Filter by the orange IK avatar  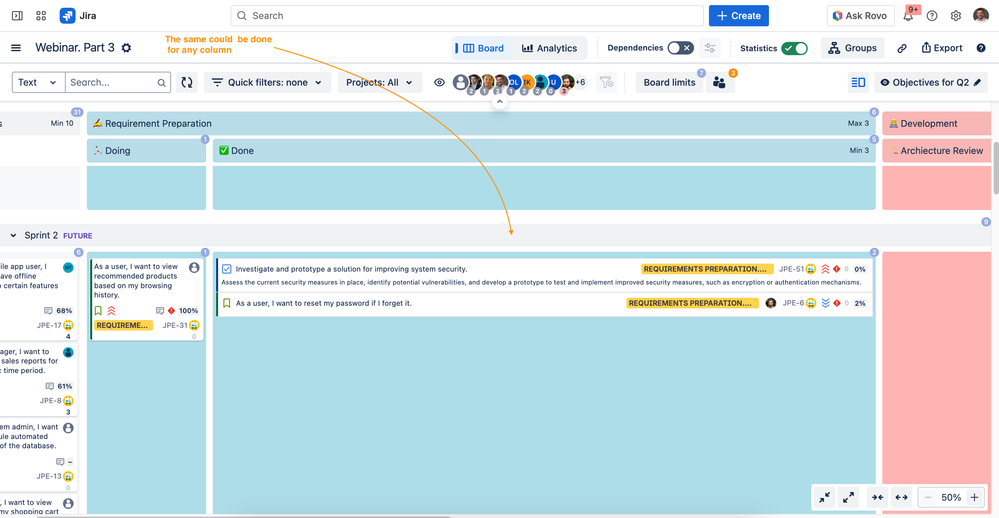[527, 82]
